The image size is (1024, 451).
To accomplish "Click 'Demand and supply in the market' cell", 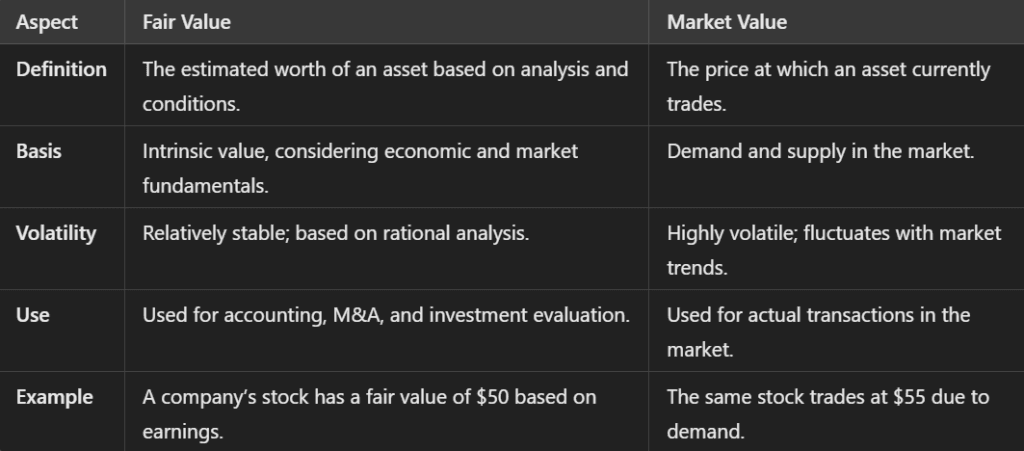I will (x=820, y=151).
